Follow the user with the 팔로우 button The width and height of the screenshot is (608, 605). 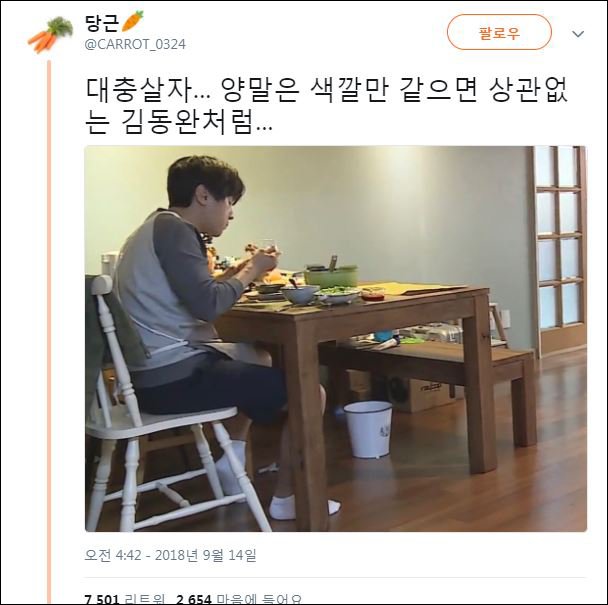pyautogui.click(x=499, y=32)
